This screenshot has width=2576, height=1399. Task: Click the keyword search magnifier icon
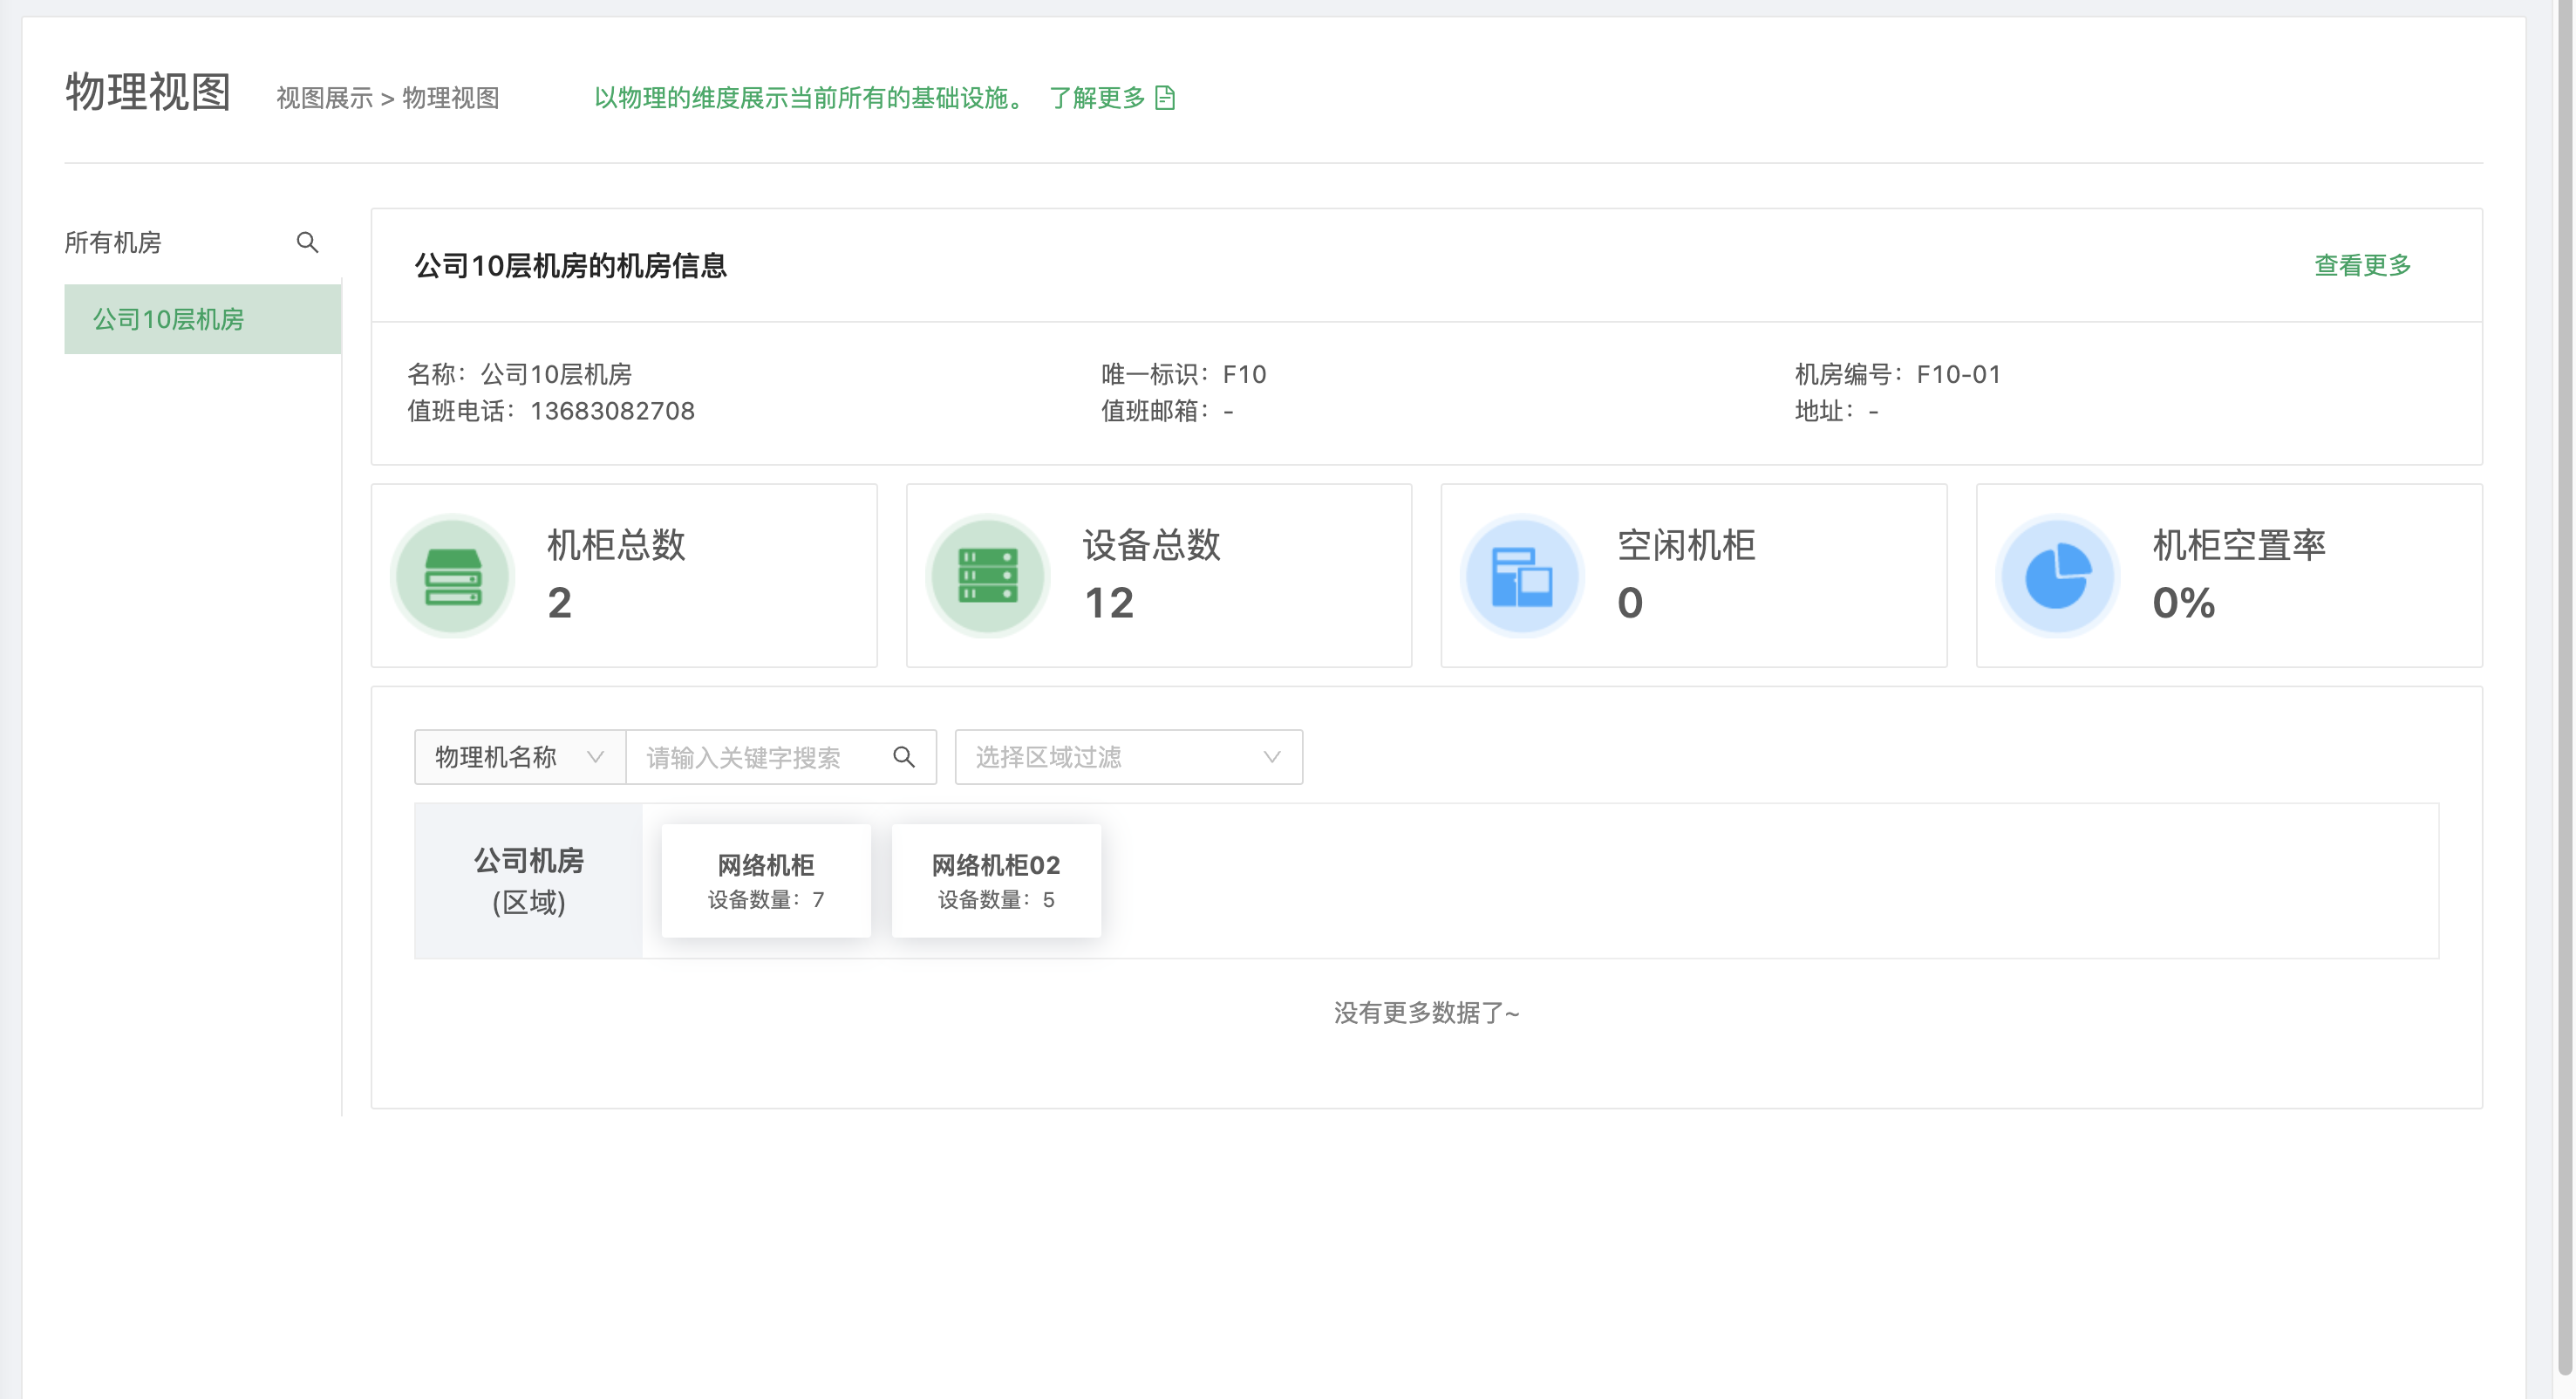(904, 757)
